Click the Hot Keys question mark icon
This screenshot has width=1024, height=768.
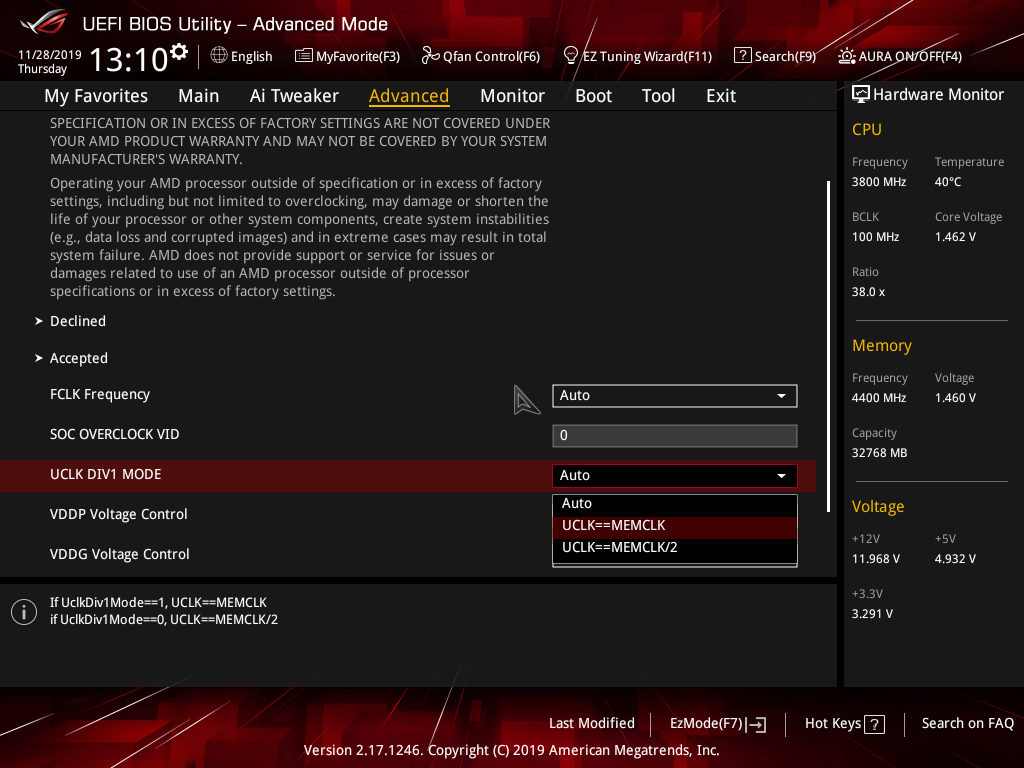click(874, 724)
